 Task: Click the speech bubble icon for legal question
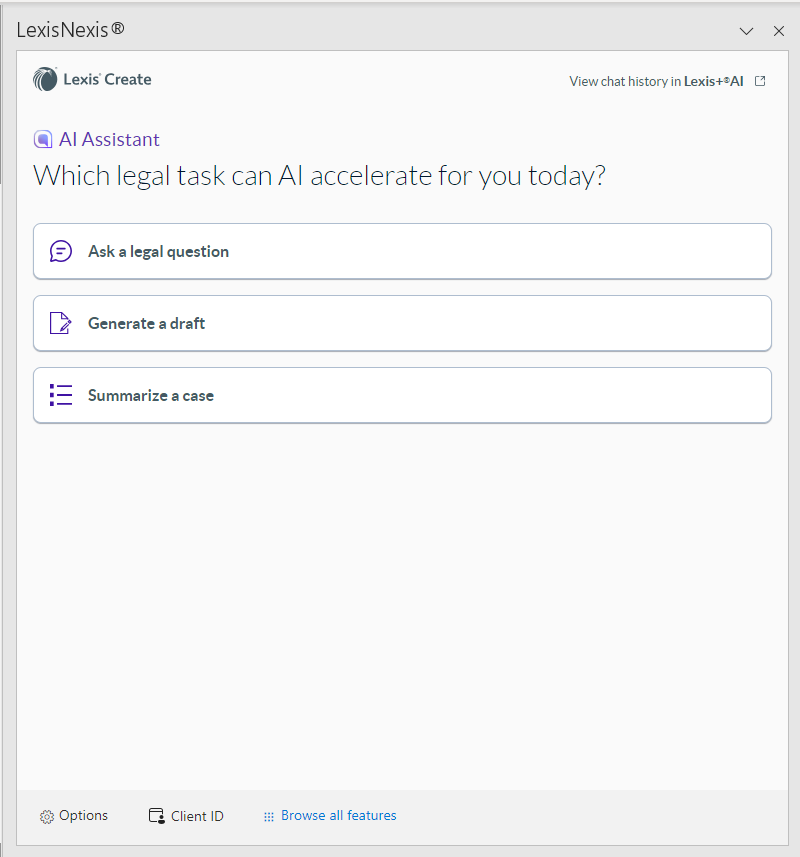click(61, 251)
